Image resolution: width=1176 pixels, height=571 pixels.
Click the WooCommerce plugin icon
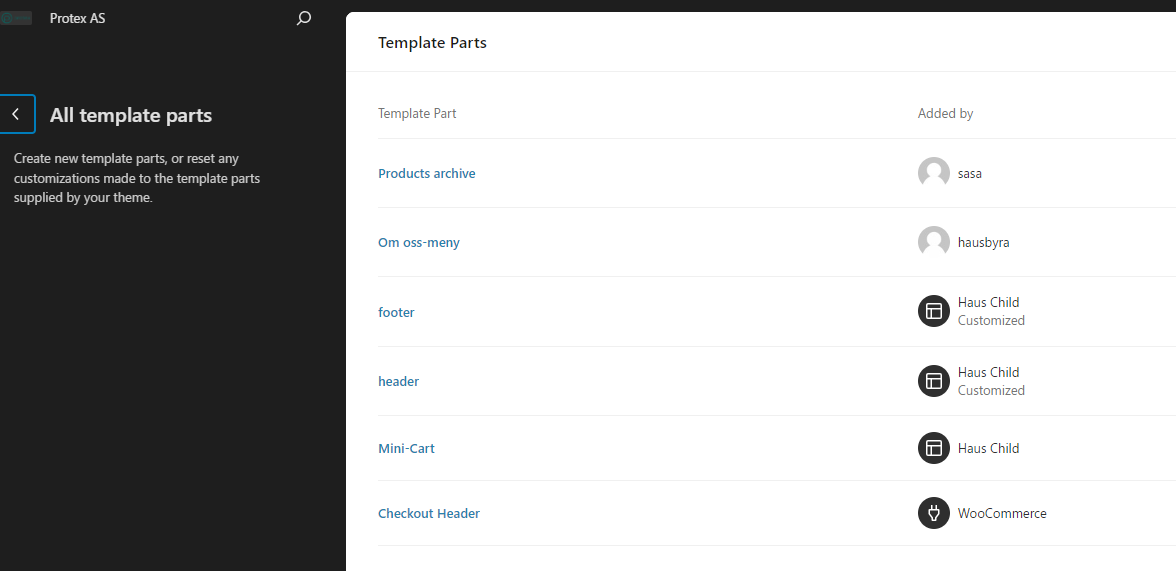point(933,513)
